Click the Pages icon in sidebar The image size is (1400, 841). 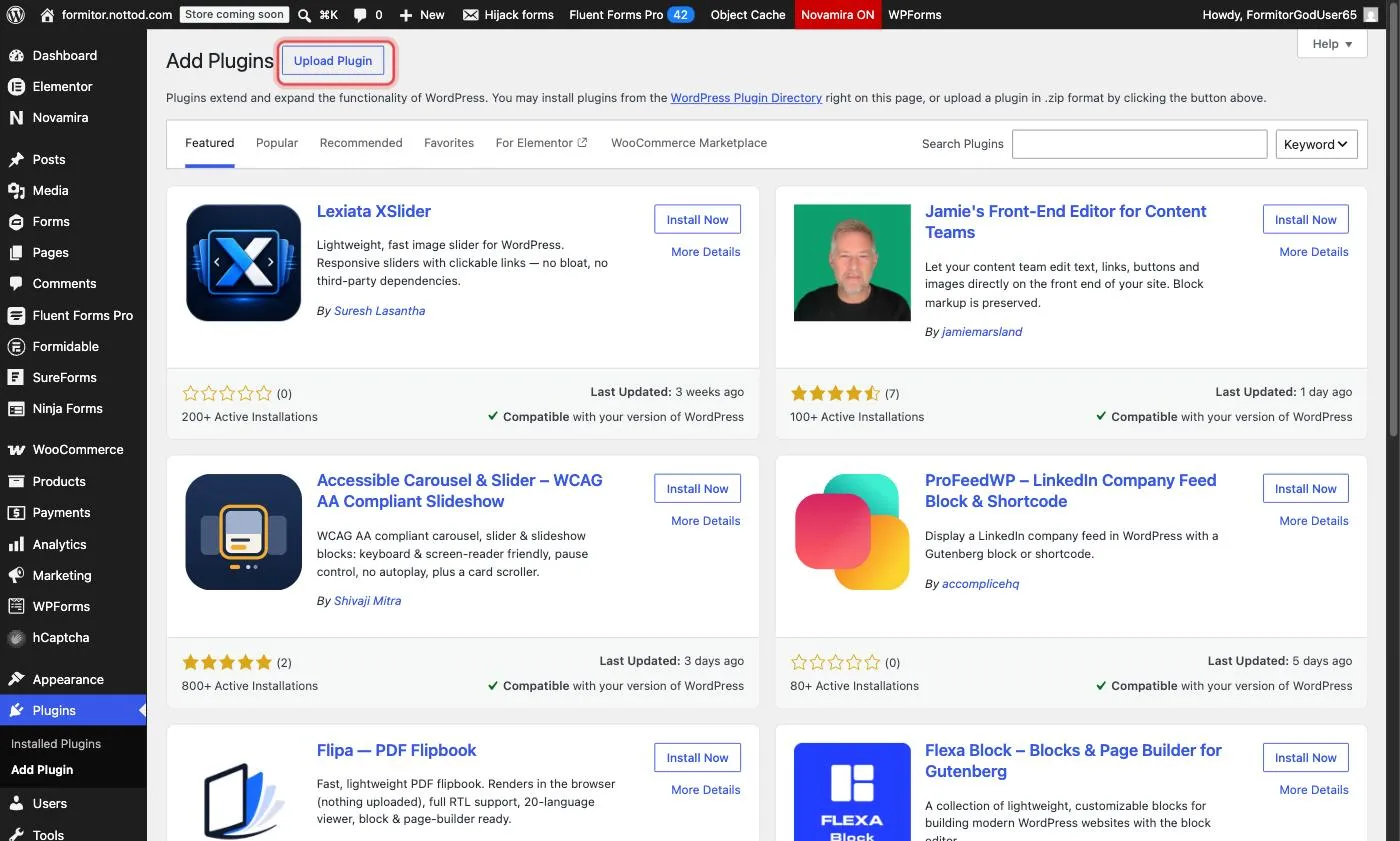[16, 252]
